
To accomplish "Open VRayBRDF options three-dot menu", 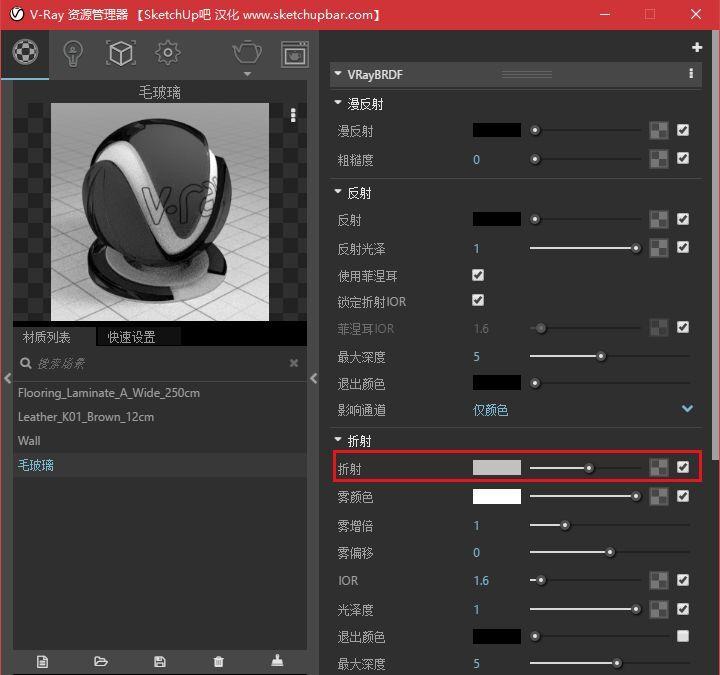I will coord(691,74).
